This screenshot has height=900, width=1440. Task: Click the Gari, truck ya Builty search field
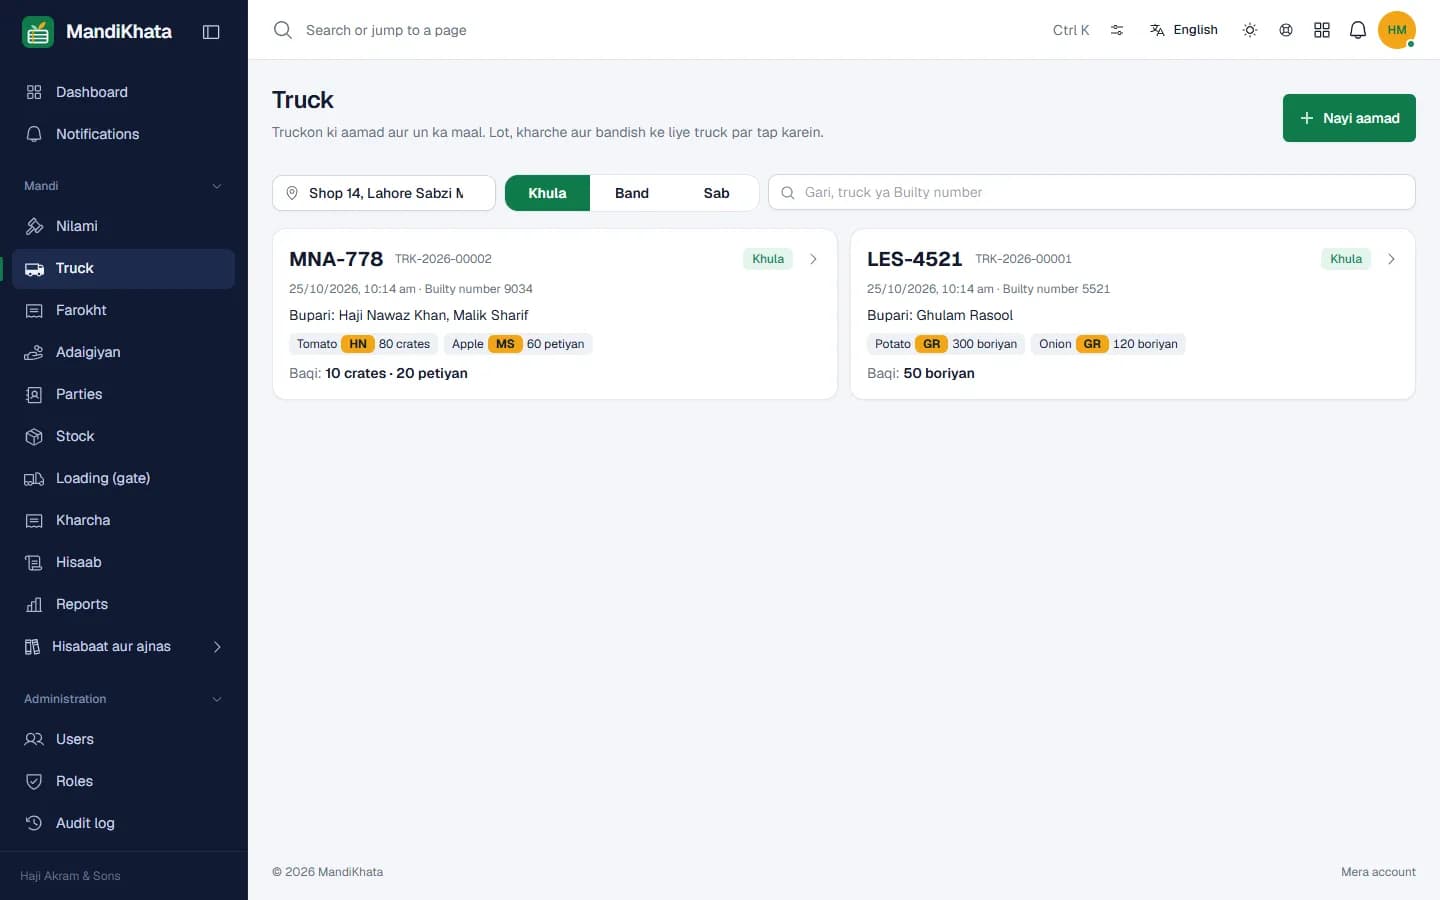coord(1092,192)
